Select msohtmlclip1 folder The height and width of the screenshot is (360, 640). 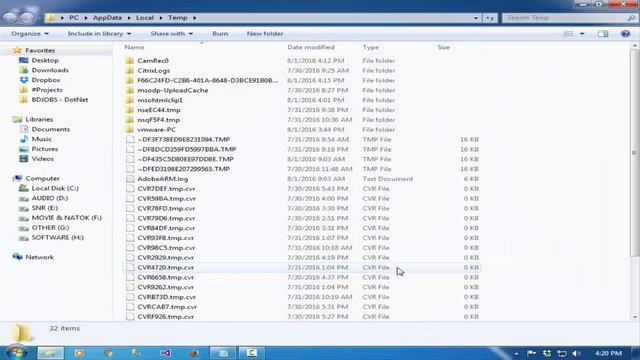pyautogui.click(x=160, y=100)
